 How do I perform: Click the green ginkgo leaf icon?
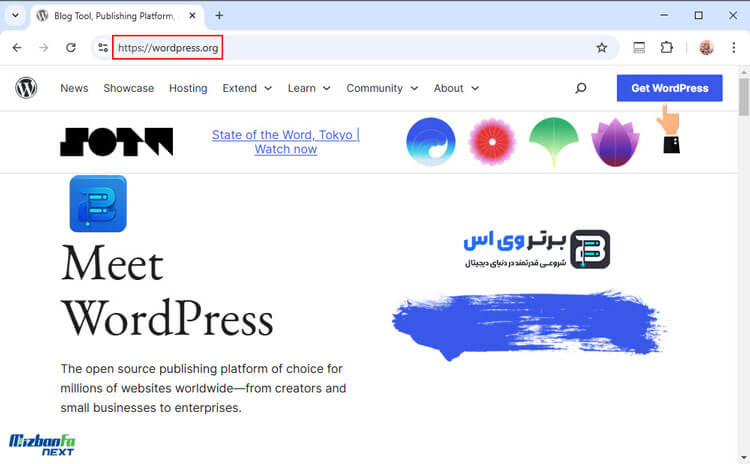tap(554, 142)
